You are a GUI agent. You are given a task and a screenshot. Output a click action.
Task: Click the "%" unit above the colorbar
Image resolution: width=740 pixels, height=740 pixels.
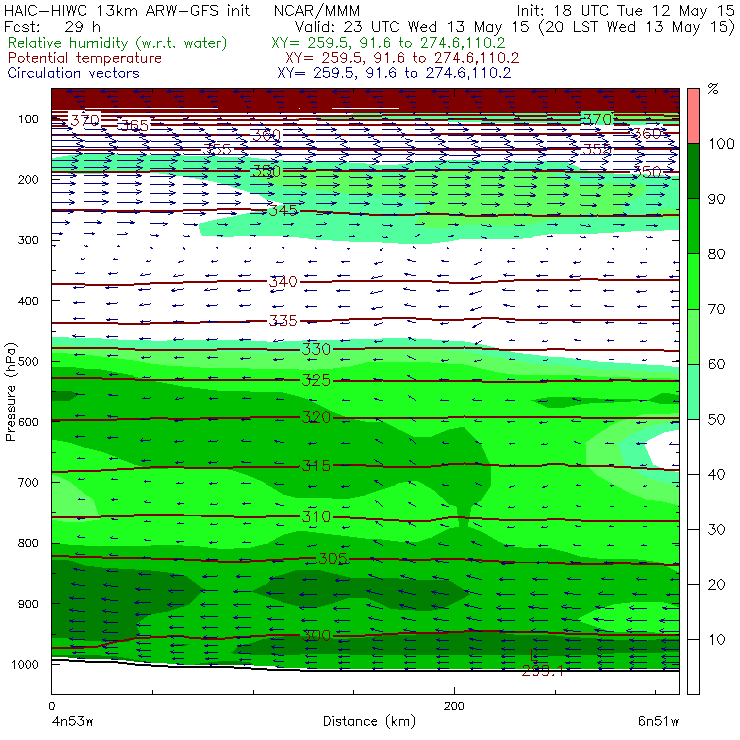click(x=713, y=89)
